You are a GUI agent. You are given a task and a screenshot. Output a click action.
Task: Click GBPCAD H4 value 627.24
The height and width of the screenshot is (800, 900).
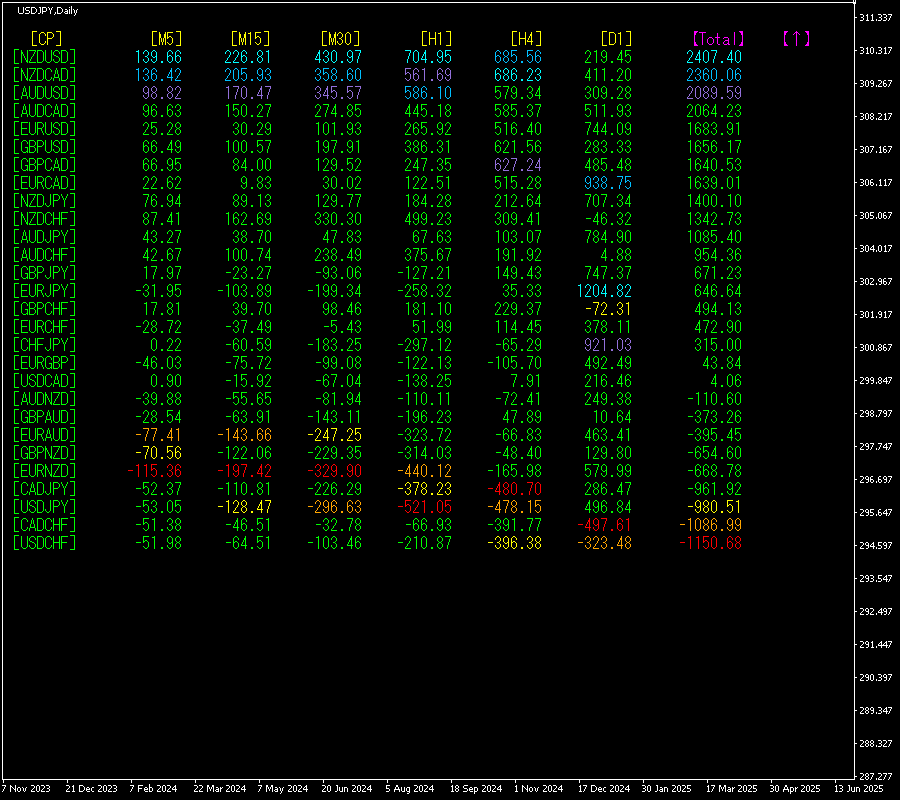coord(518,165)
